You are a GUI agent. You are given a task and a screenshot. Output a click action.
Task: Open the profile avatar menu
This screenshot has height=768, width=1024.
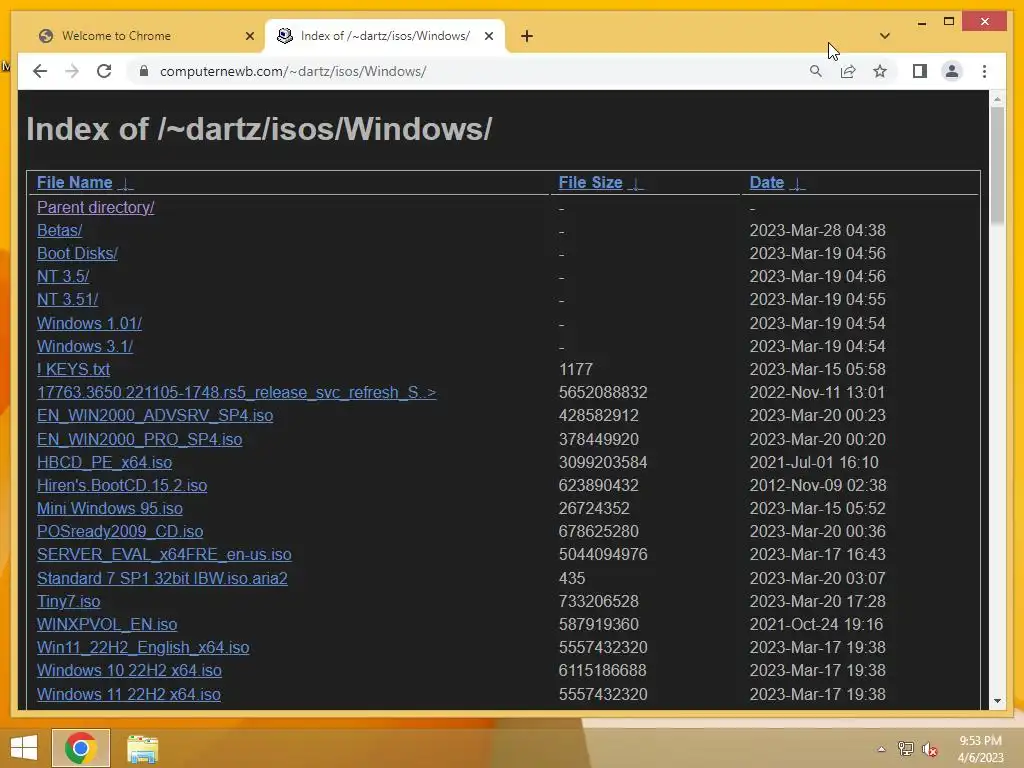(x=952, y=71)
